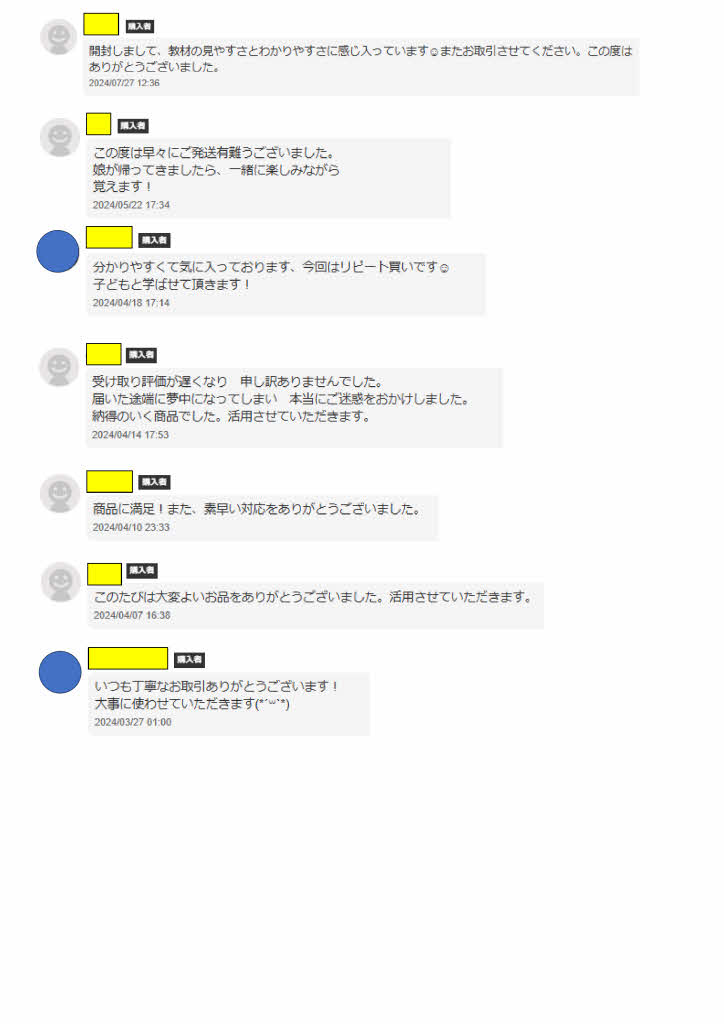Open the username above the 2024/07/27 review
This screenshot has width=724, height=1024.
(x=101, y=24)
